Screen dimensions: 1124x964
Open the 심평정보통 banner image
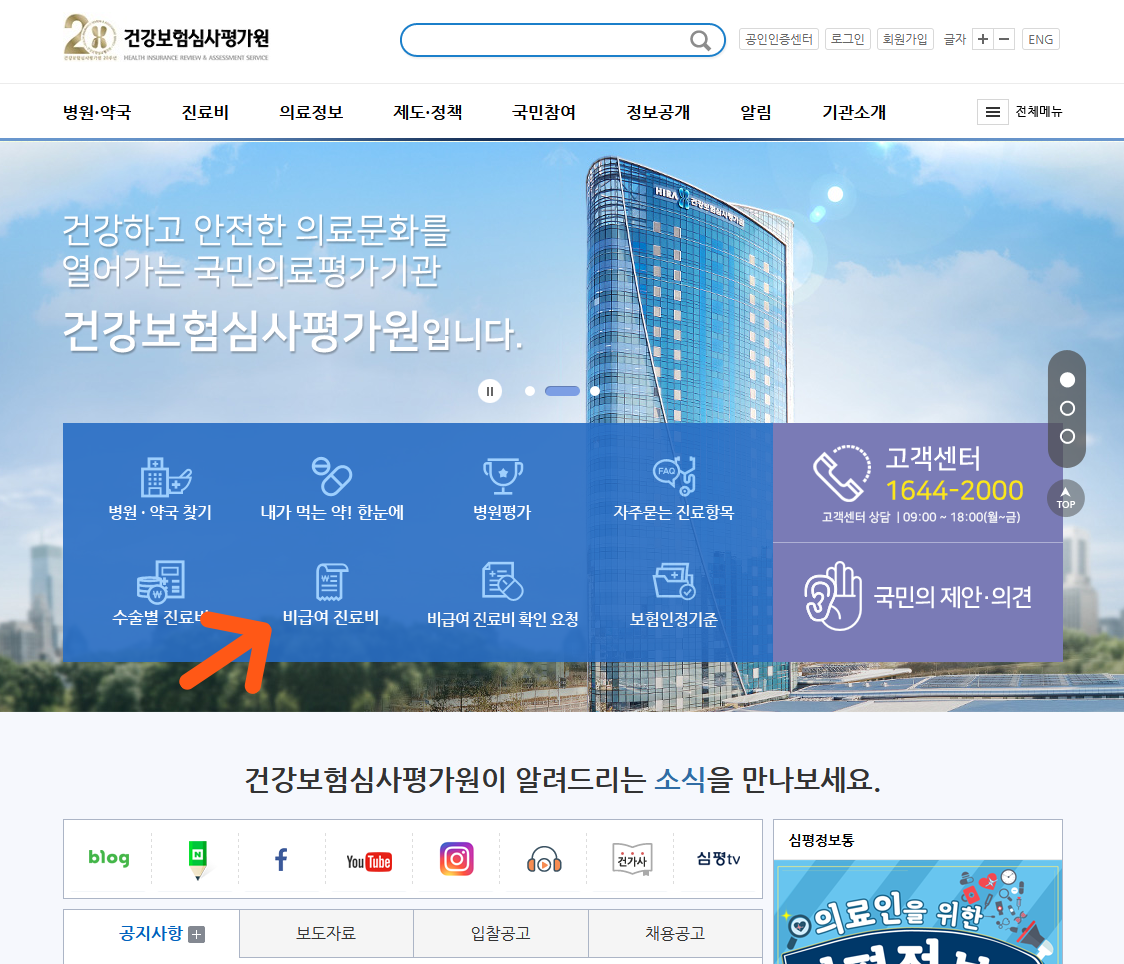918,912
